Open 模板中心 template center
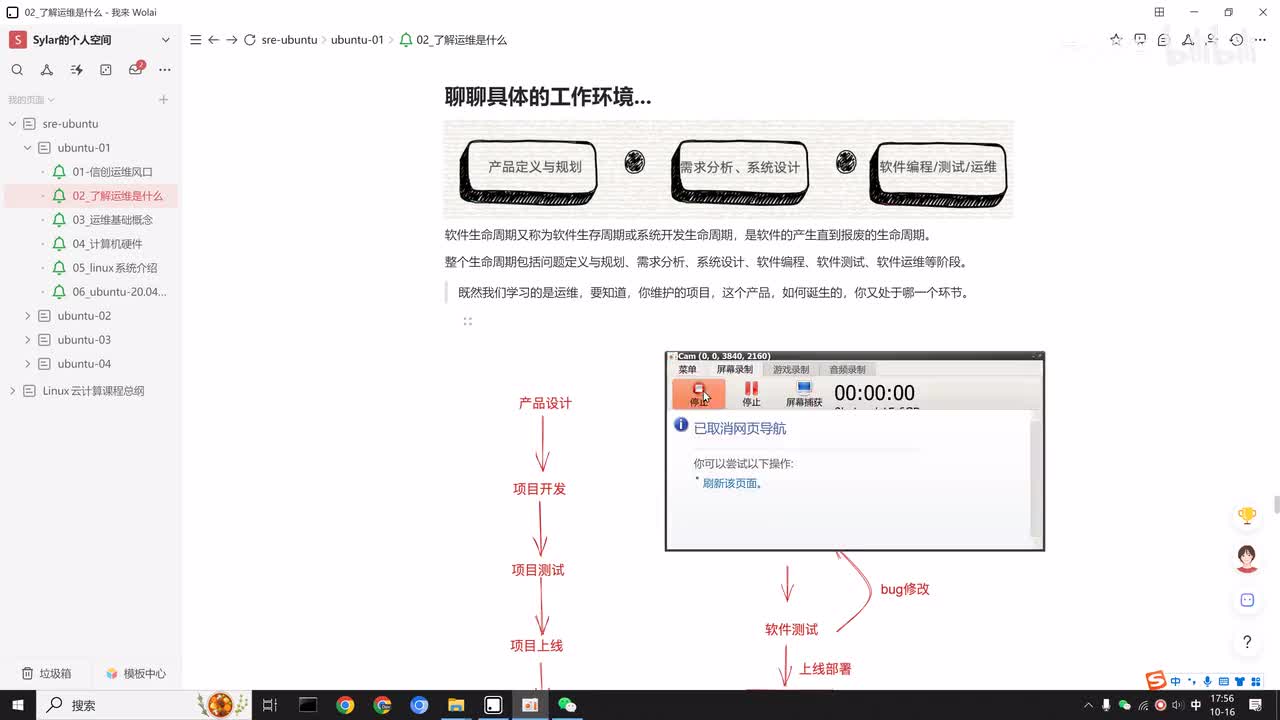 click(136, 674)
